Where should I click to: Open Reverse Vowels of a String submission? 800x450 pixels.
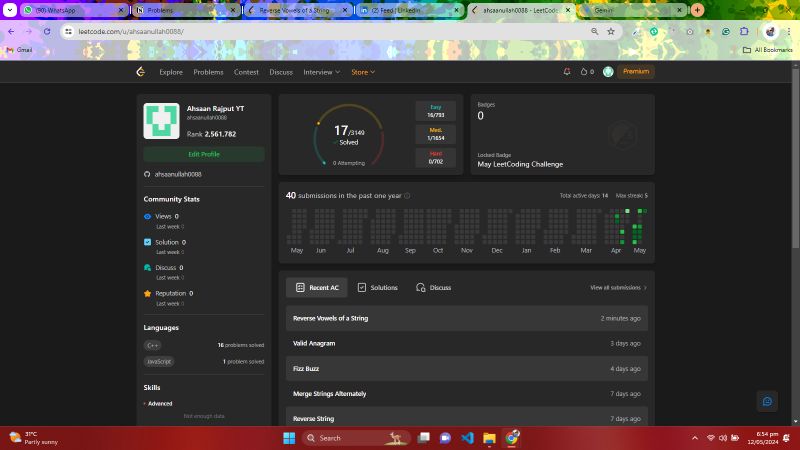click(x=467, y=318)
